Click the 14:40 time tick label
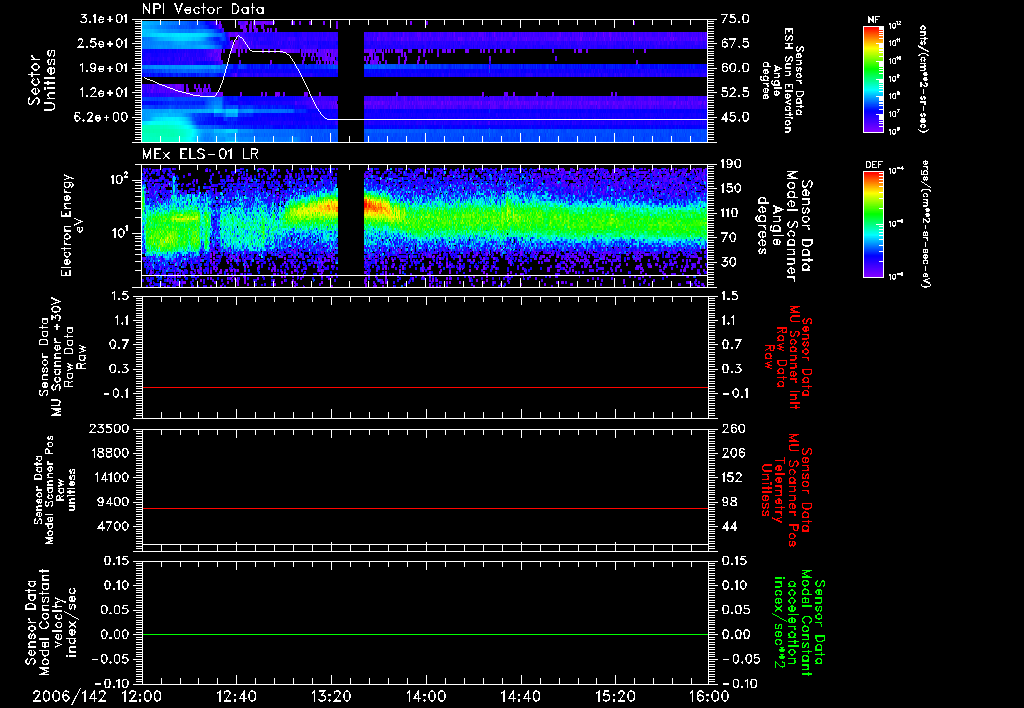Viewport: 1024px width, 708px height. (520, 696)
